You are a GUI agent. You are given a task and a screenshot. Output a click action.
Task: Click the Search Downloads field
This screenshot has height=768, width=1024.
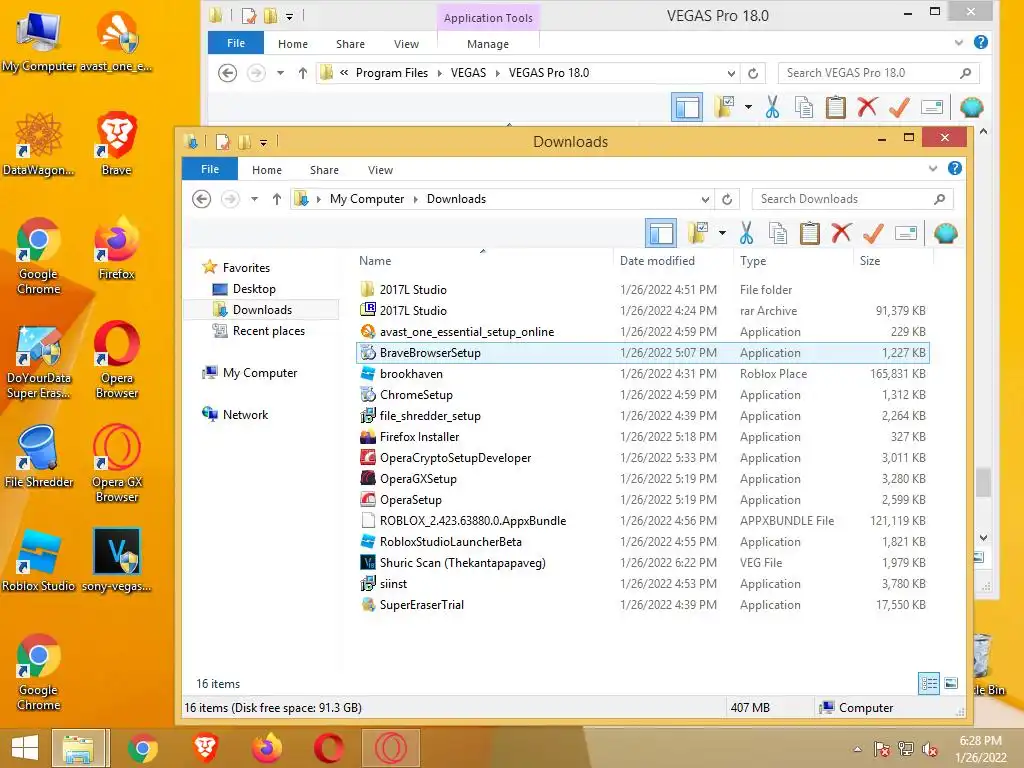(852, 199)
